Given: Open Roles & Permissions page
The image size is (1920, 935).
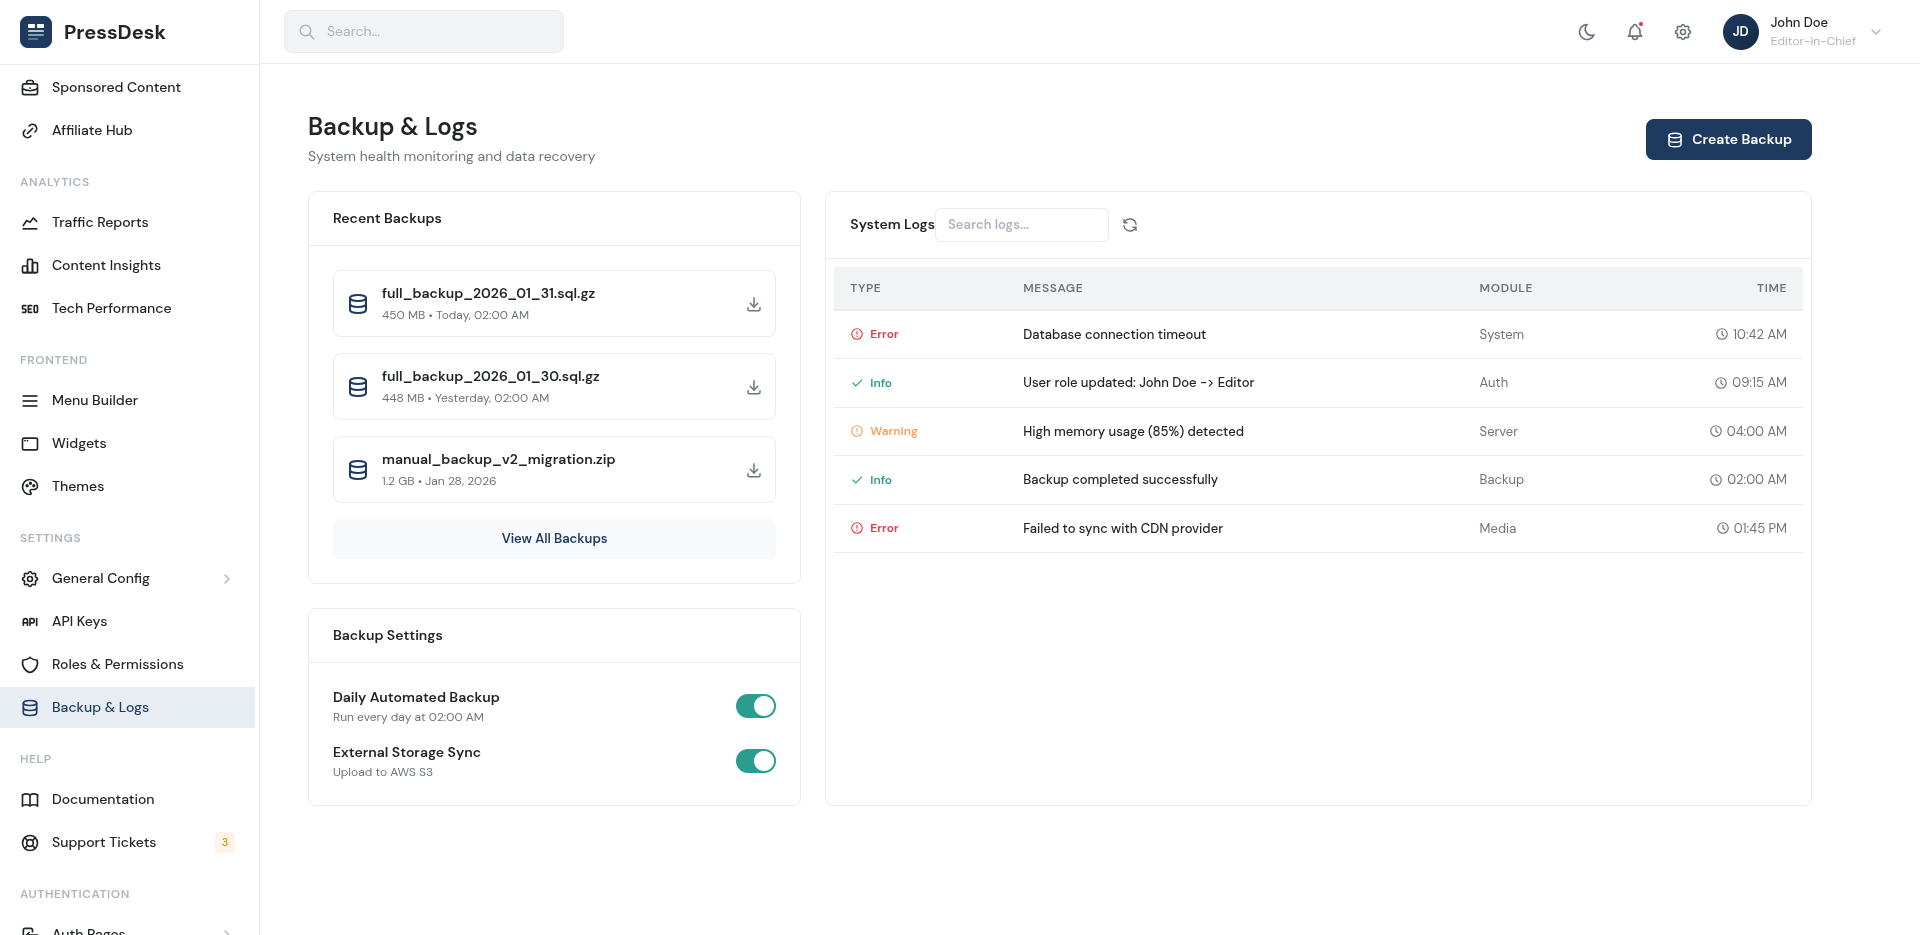Looking at the screenshot, I should coord(117,664).
